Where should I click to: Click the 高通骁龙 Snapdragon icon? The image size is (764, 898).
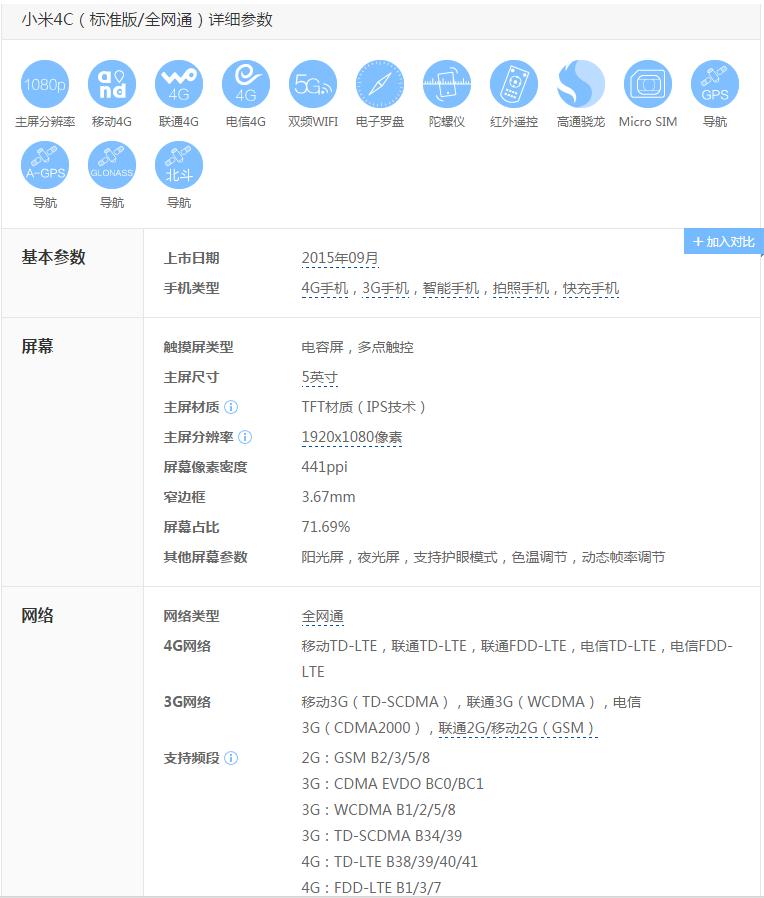pos(581,84)
